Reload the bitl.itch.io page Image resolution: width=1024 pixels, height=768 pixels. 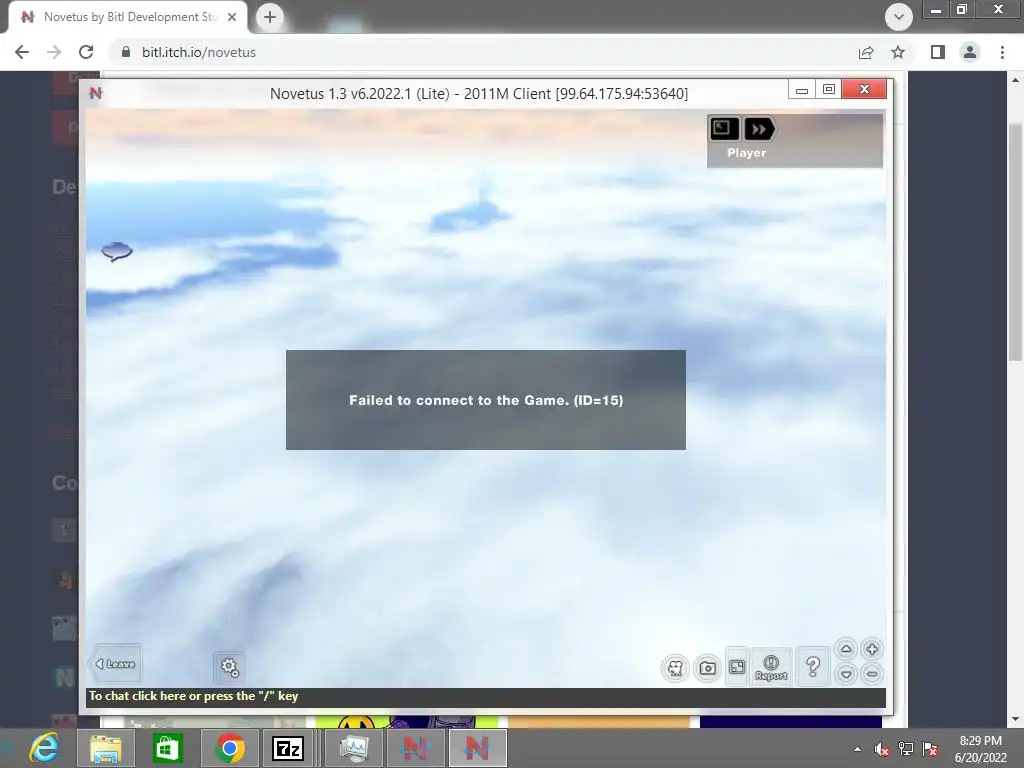tap(86, 52)
